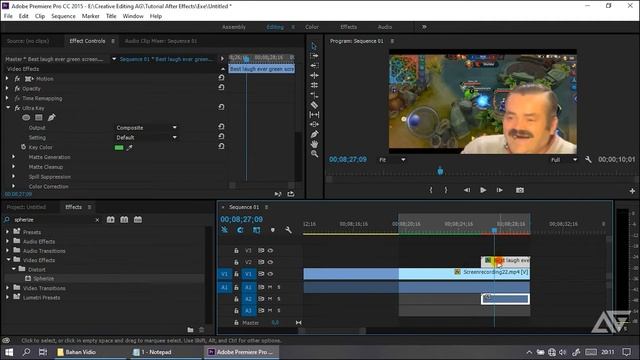The width and height of the screenshot is (640, 360).
Task: Select the Track Select Forward tool
Action: pos(314,56)
